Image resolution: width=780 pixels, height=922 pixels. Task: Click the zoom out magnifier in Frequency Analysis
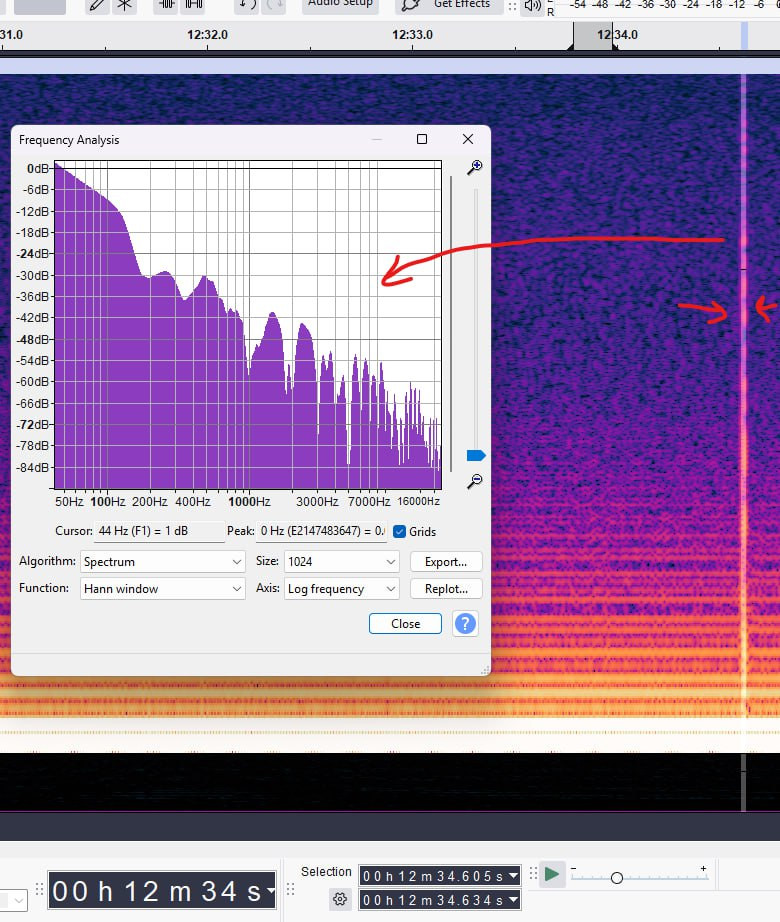[474, 481]
